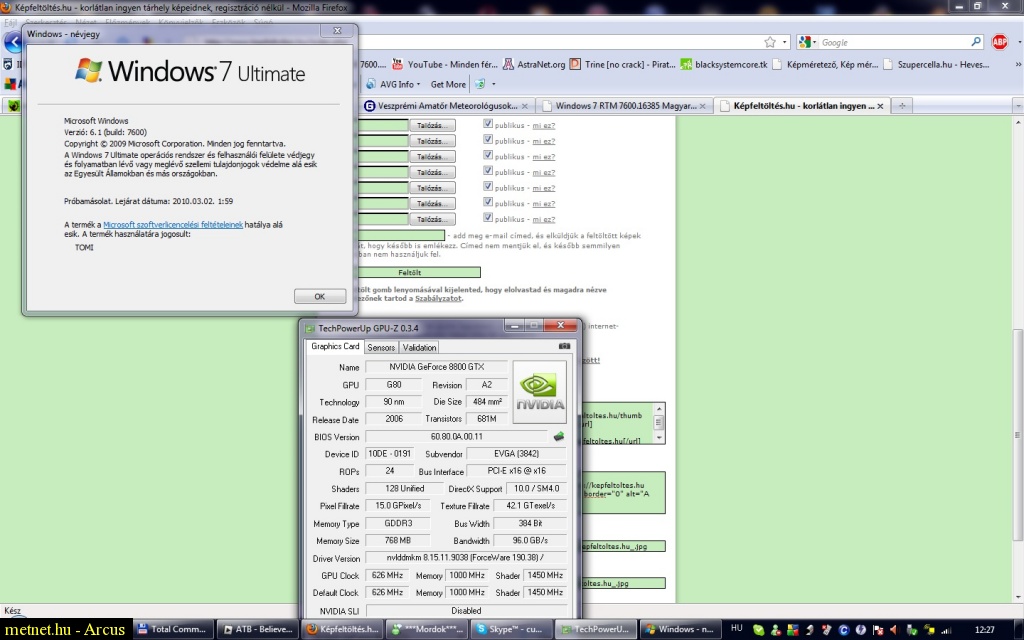Expand the AVG Info dropdown

click(x=419, y=84)
